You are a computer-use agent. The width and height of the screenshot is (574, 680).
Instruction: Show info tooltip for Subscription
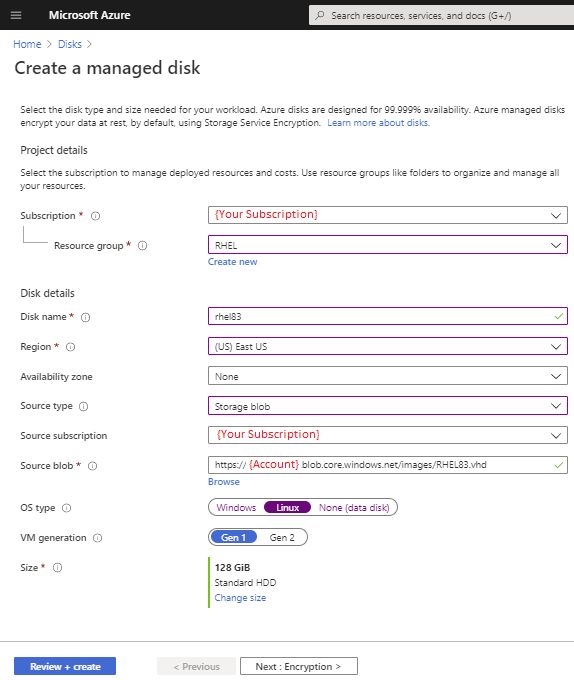[x=95, y=216]
